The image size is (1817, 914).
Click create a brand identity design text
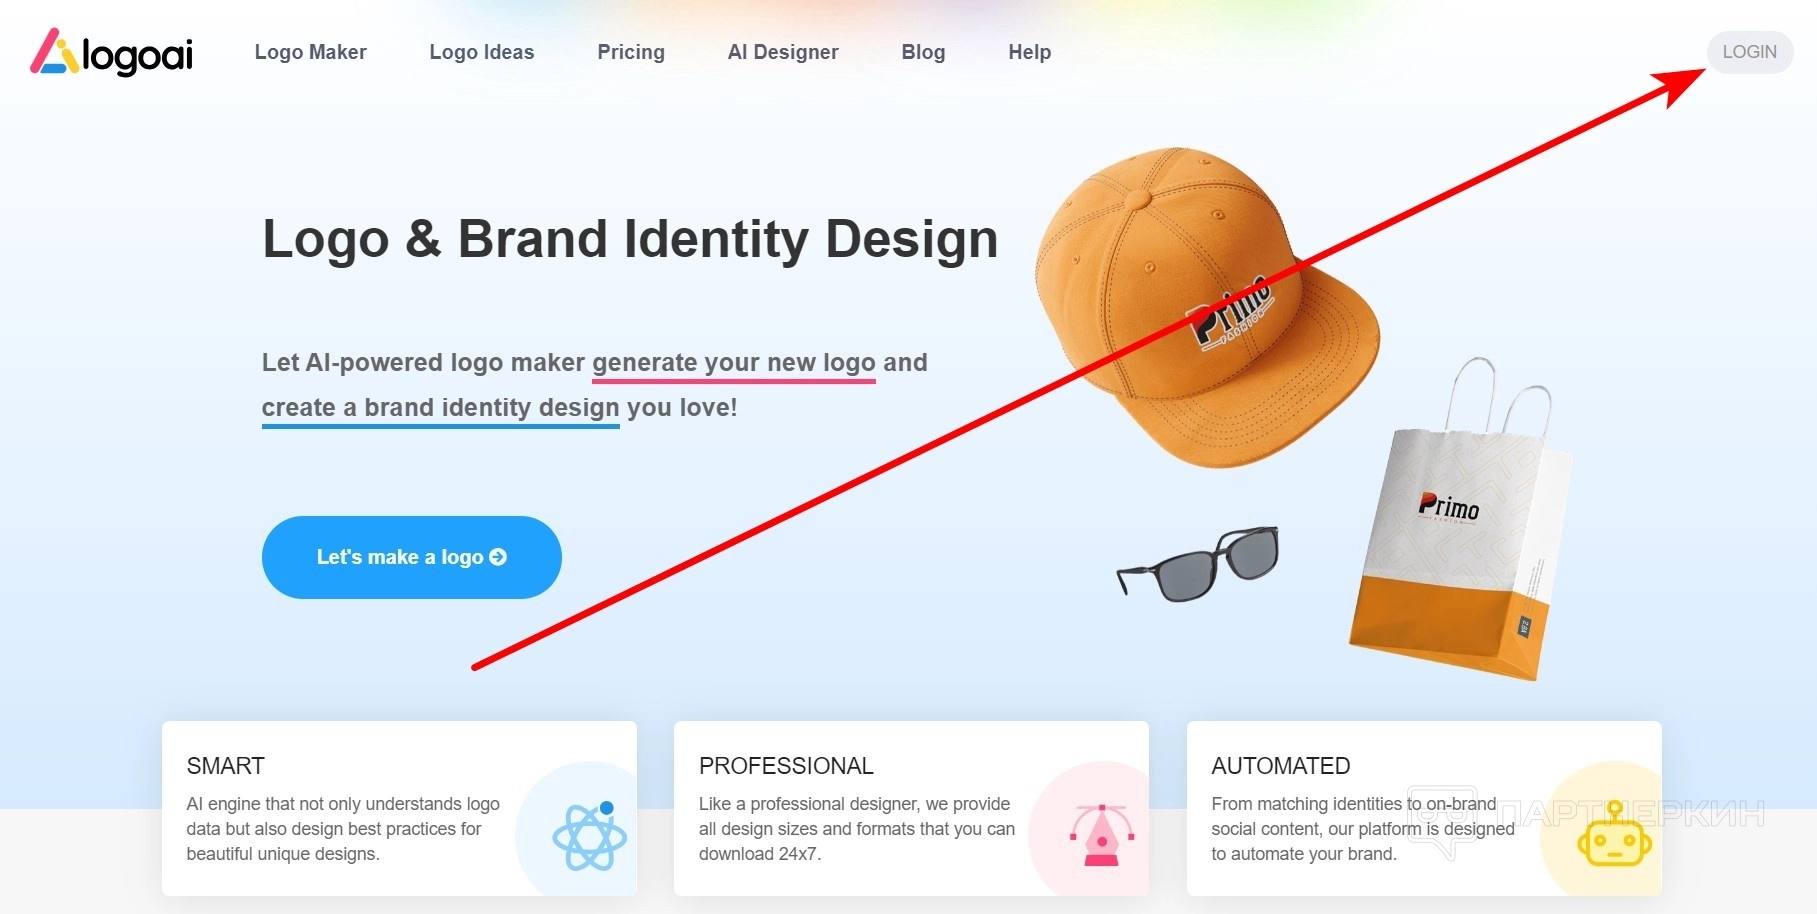[441, 408]
